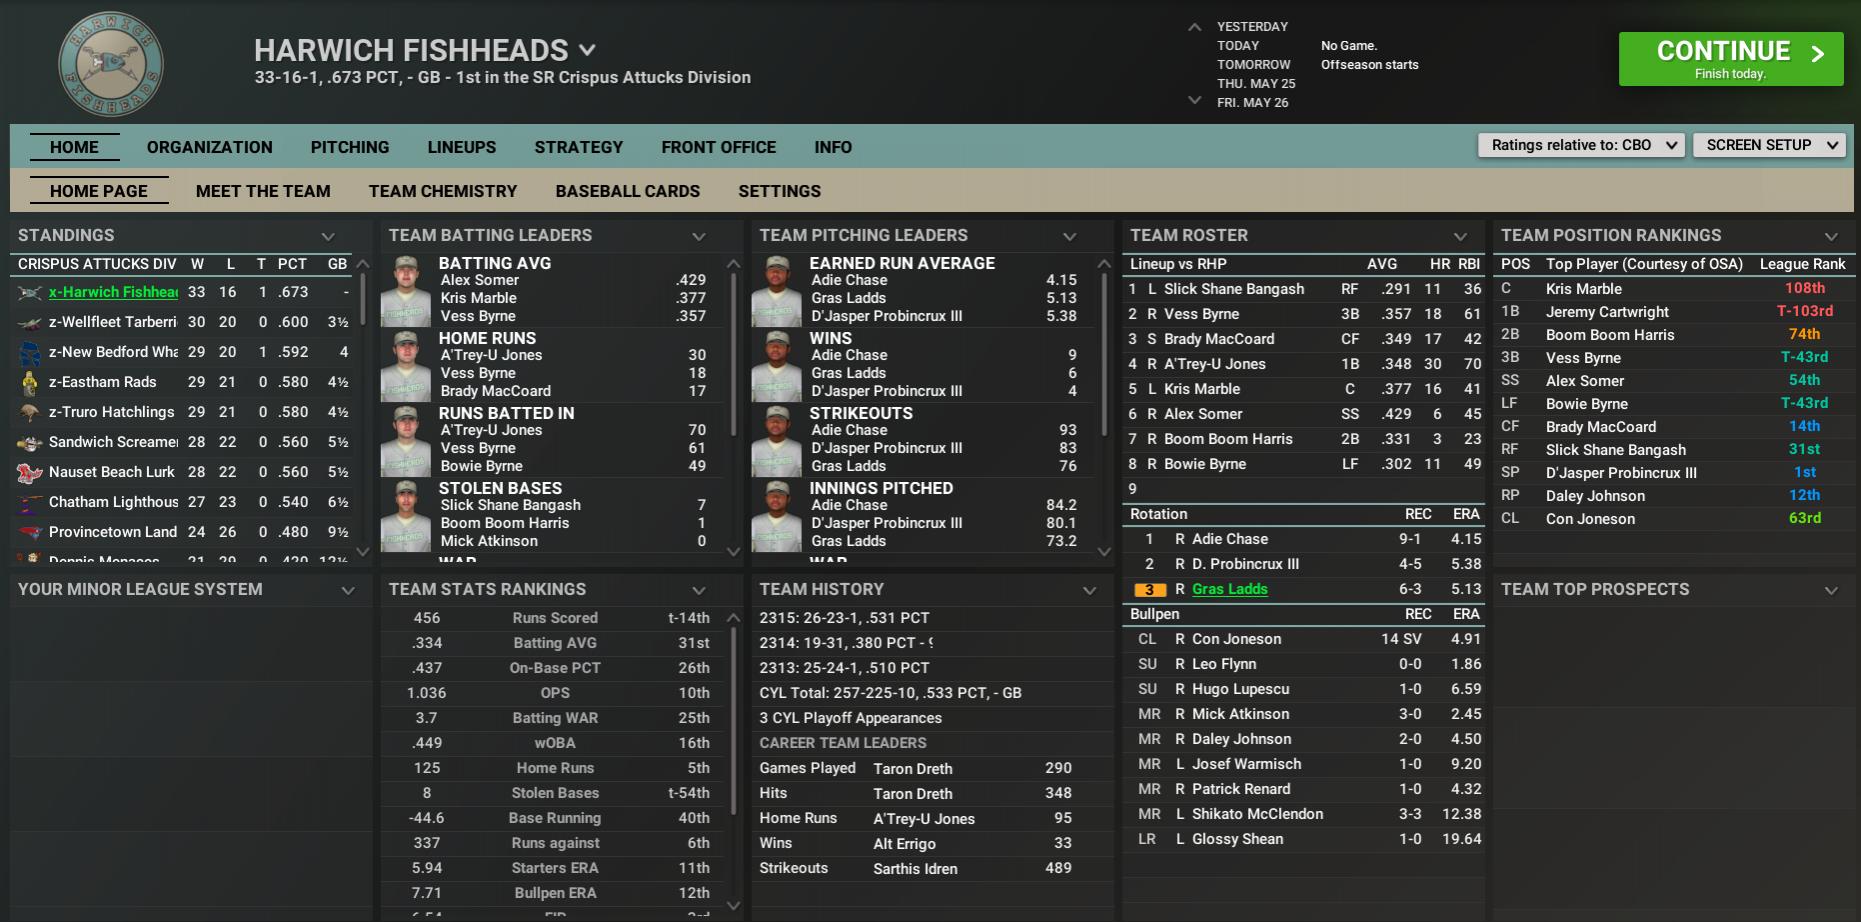Image resolution: width=1861 pixels, height=922 pixels.
Task: Switch to the Baseball Cards tab
Action: click(x=628, y=191)
